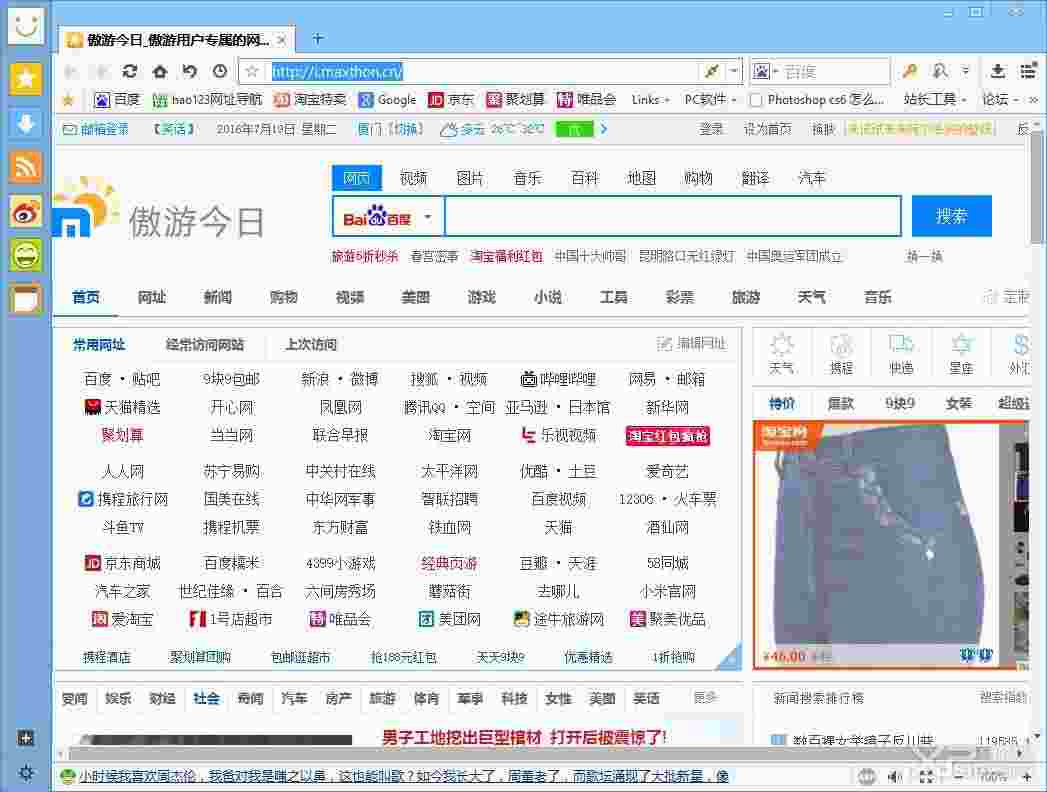Open Favorites star in the left sidebar
The image size is (1047, 792).
click(x=25, y=79)
